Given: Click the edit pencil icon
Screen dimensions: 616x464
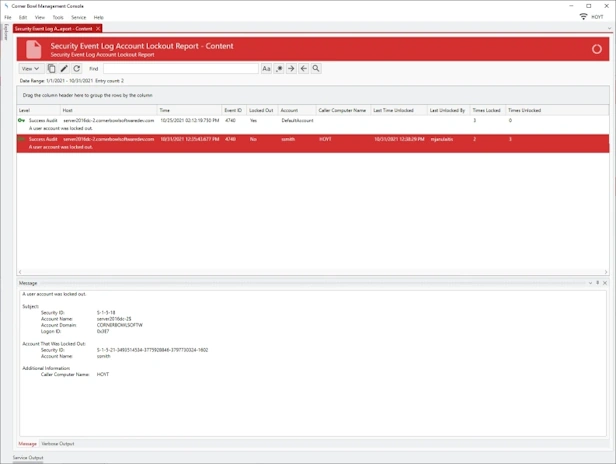Looking at the screenshot, I should pos(64,69).
